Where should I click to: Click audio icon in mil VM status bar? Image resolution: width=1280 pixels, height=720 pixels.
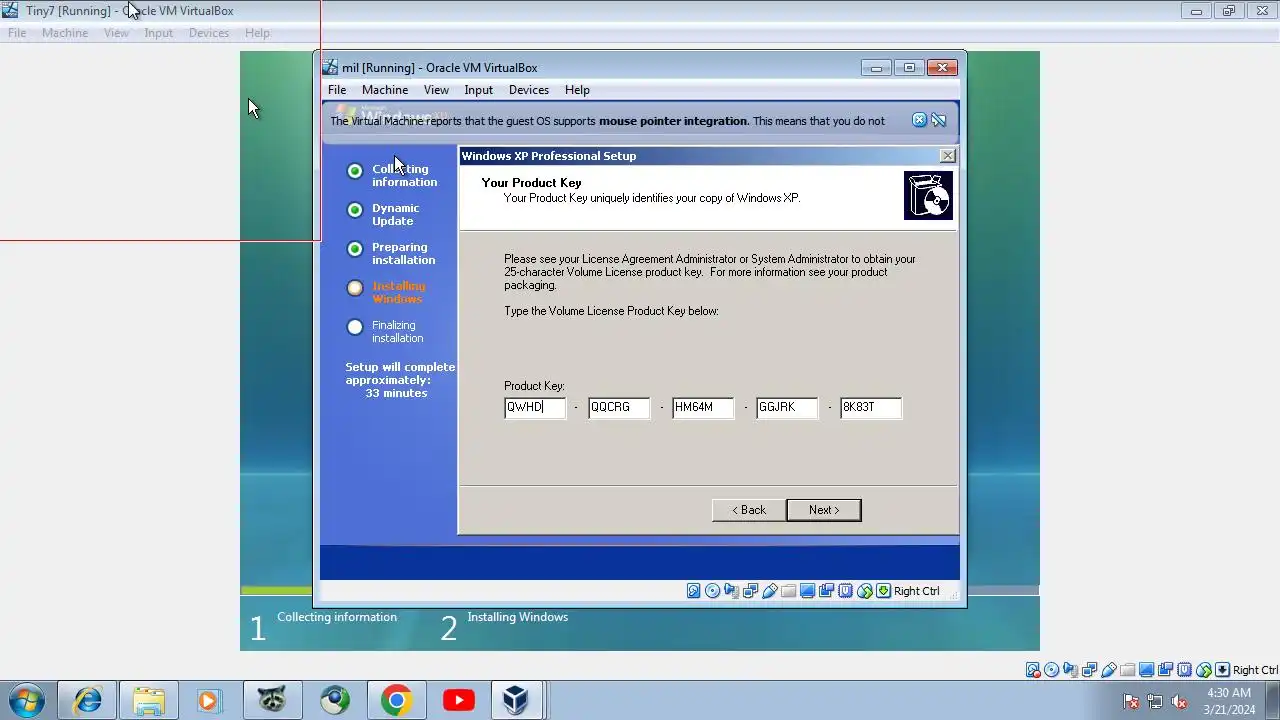tap(731, 591)
